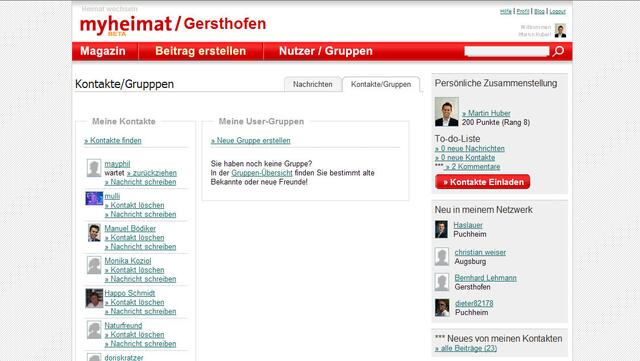
Task: Click Nachricht schreiben for Happo Schmidt
Action: 140,311
